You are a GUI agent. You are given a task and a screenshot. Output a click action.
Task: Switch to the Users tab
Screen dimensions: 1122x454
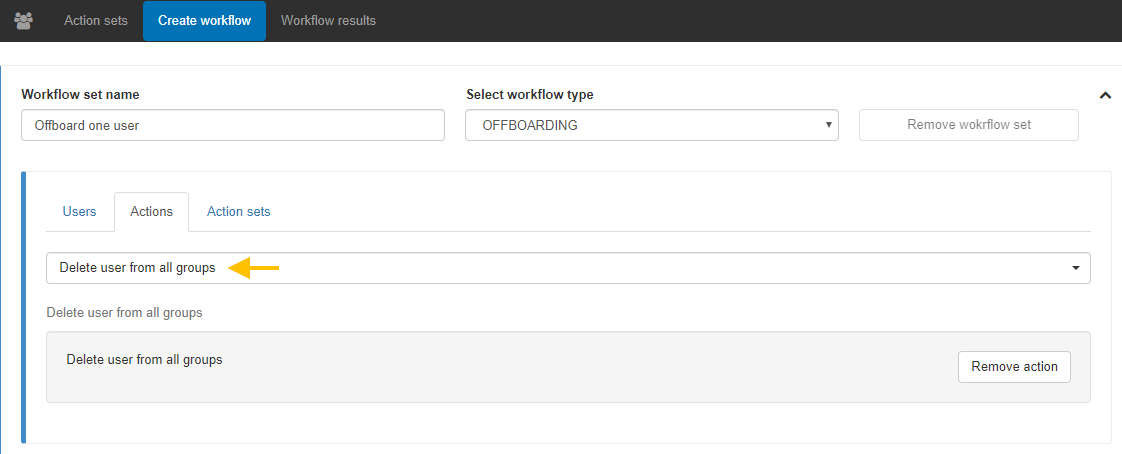[80, 212]
